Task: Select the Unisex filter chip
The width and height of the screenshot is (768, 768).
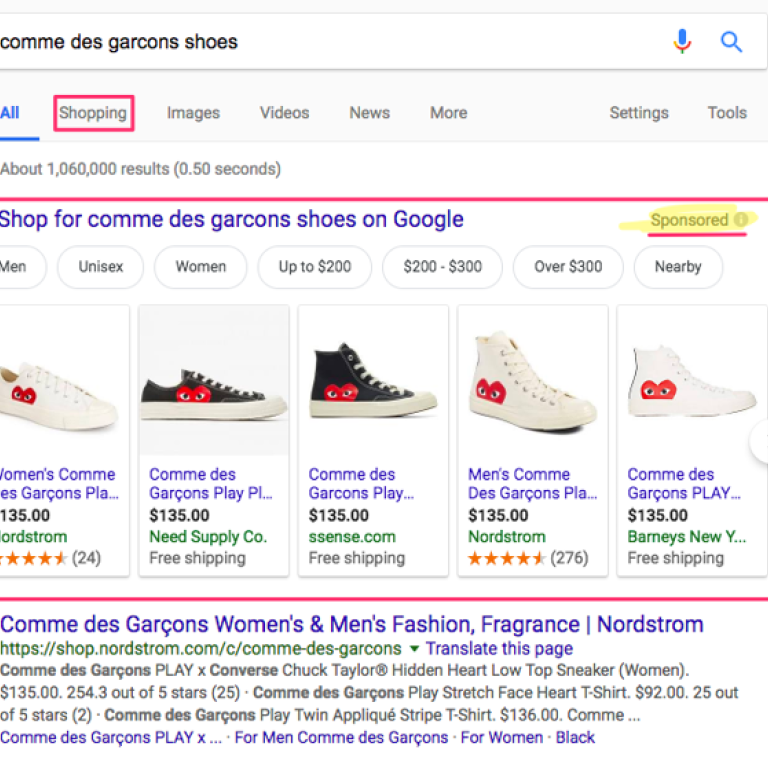Action: click(x=100, y=266)
